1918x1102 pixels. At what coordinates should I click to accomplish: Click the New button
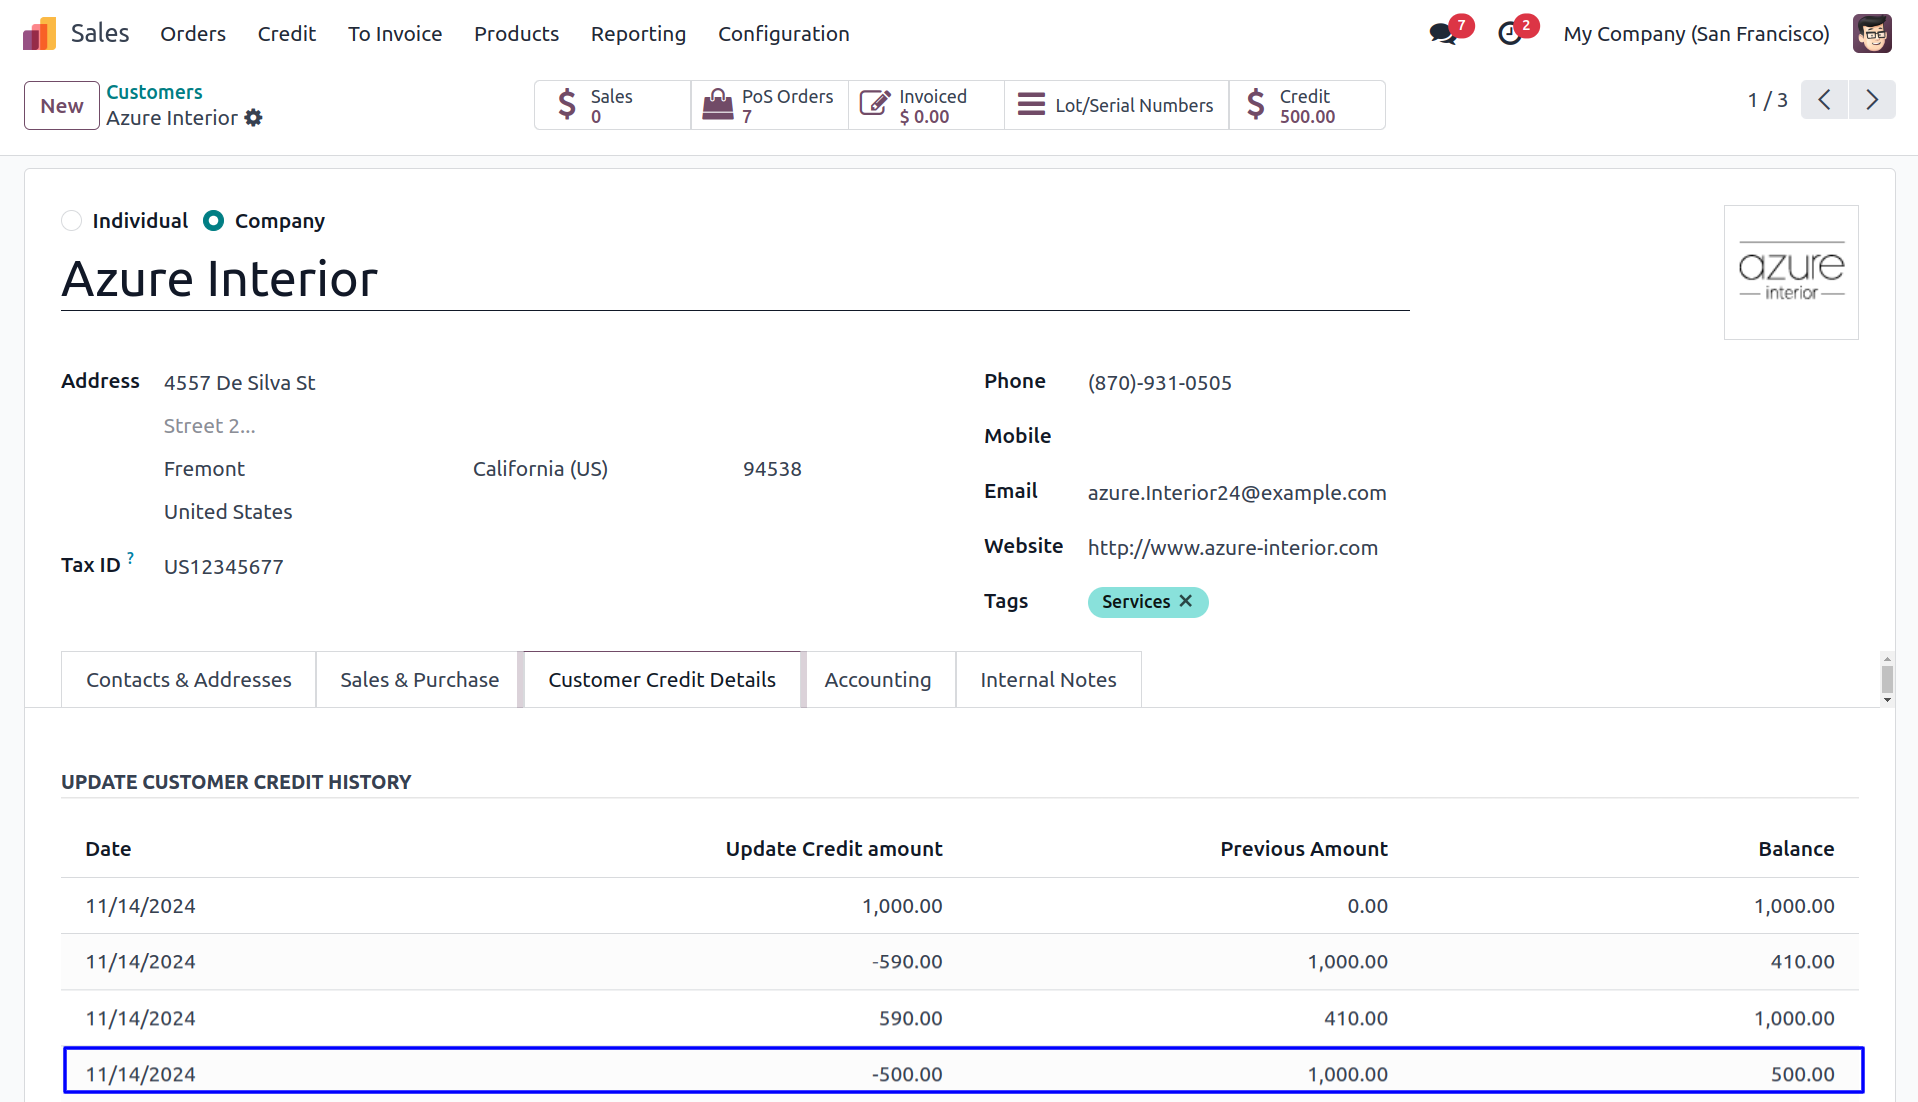62,106
